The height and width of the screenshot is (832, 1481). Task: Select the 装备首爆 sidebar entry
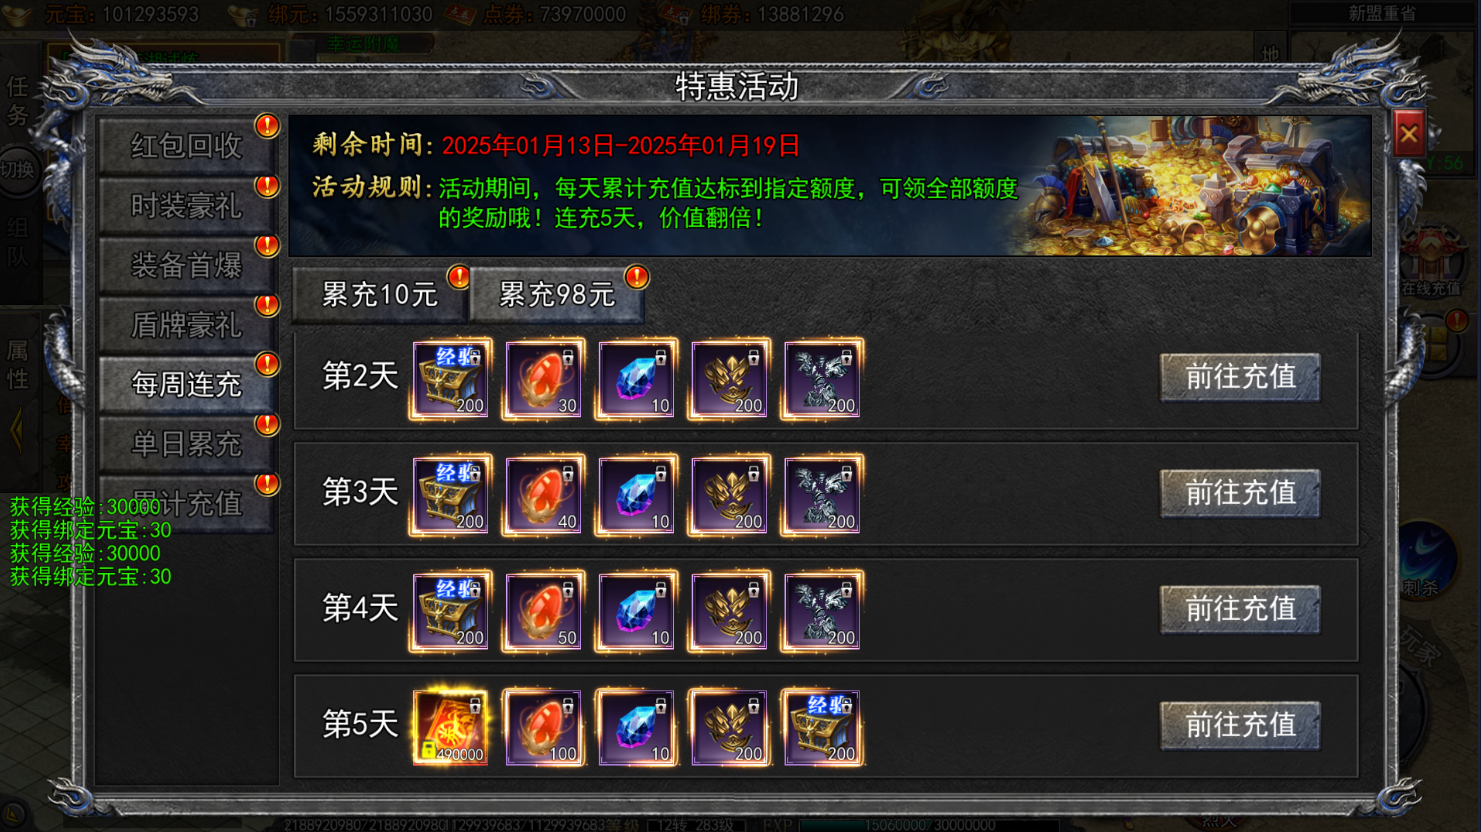(x=187, y=265)
